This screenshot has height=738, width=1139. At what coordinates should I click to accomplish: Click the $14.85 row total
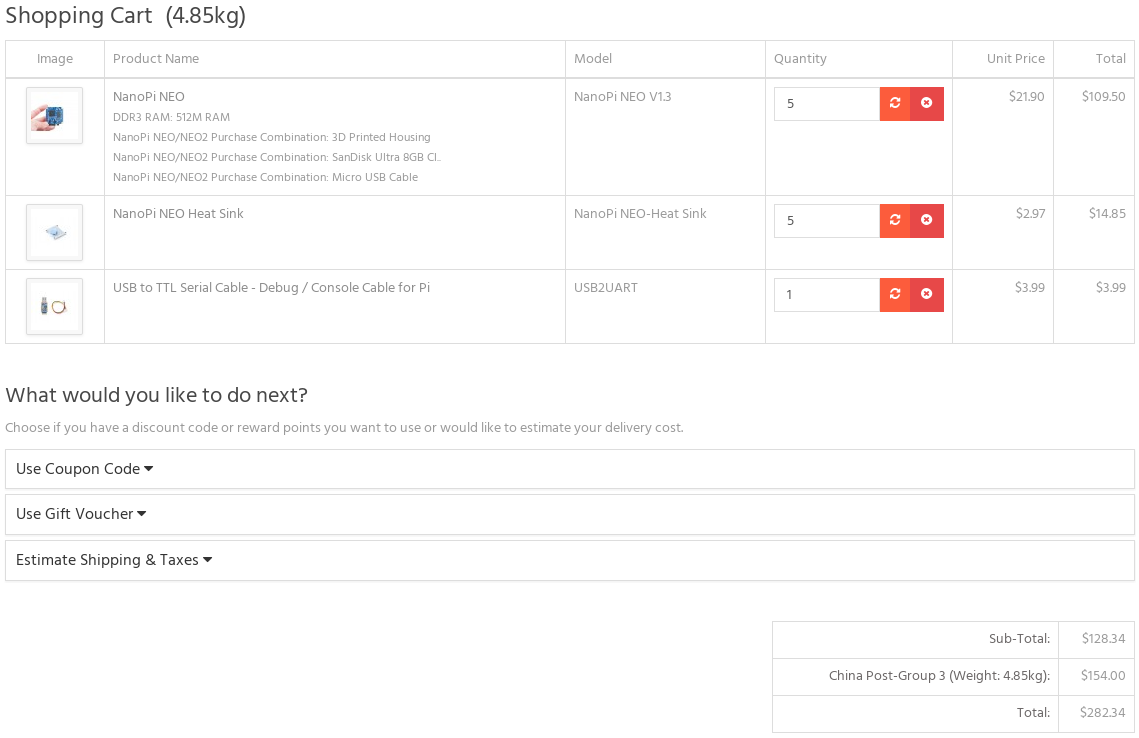(1107, 214)
